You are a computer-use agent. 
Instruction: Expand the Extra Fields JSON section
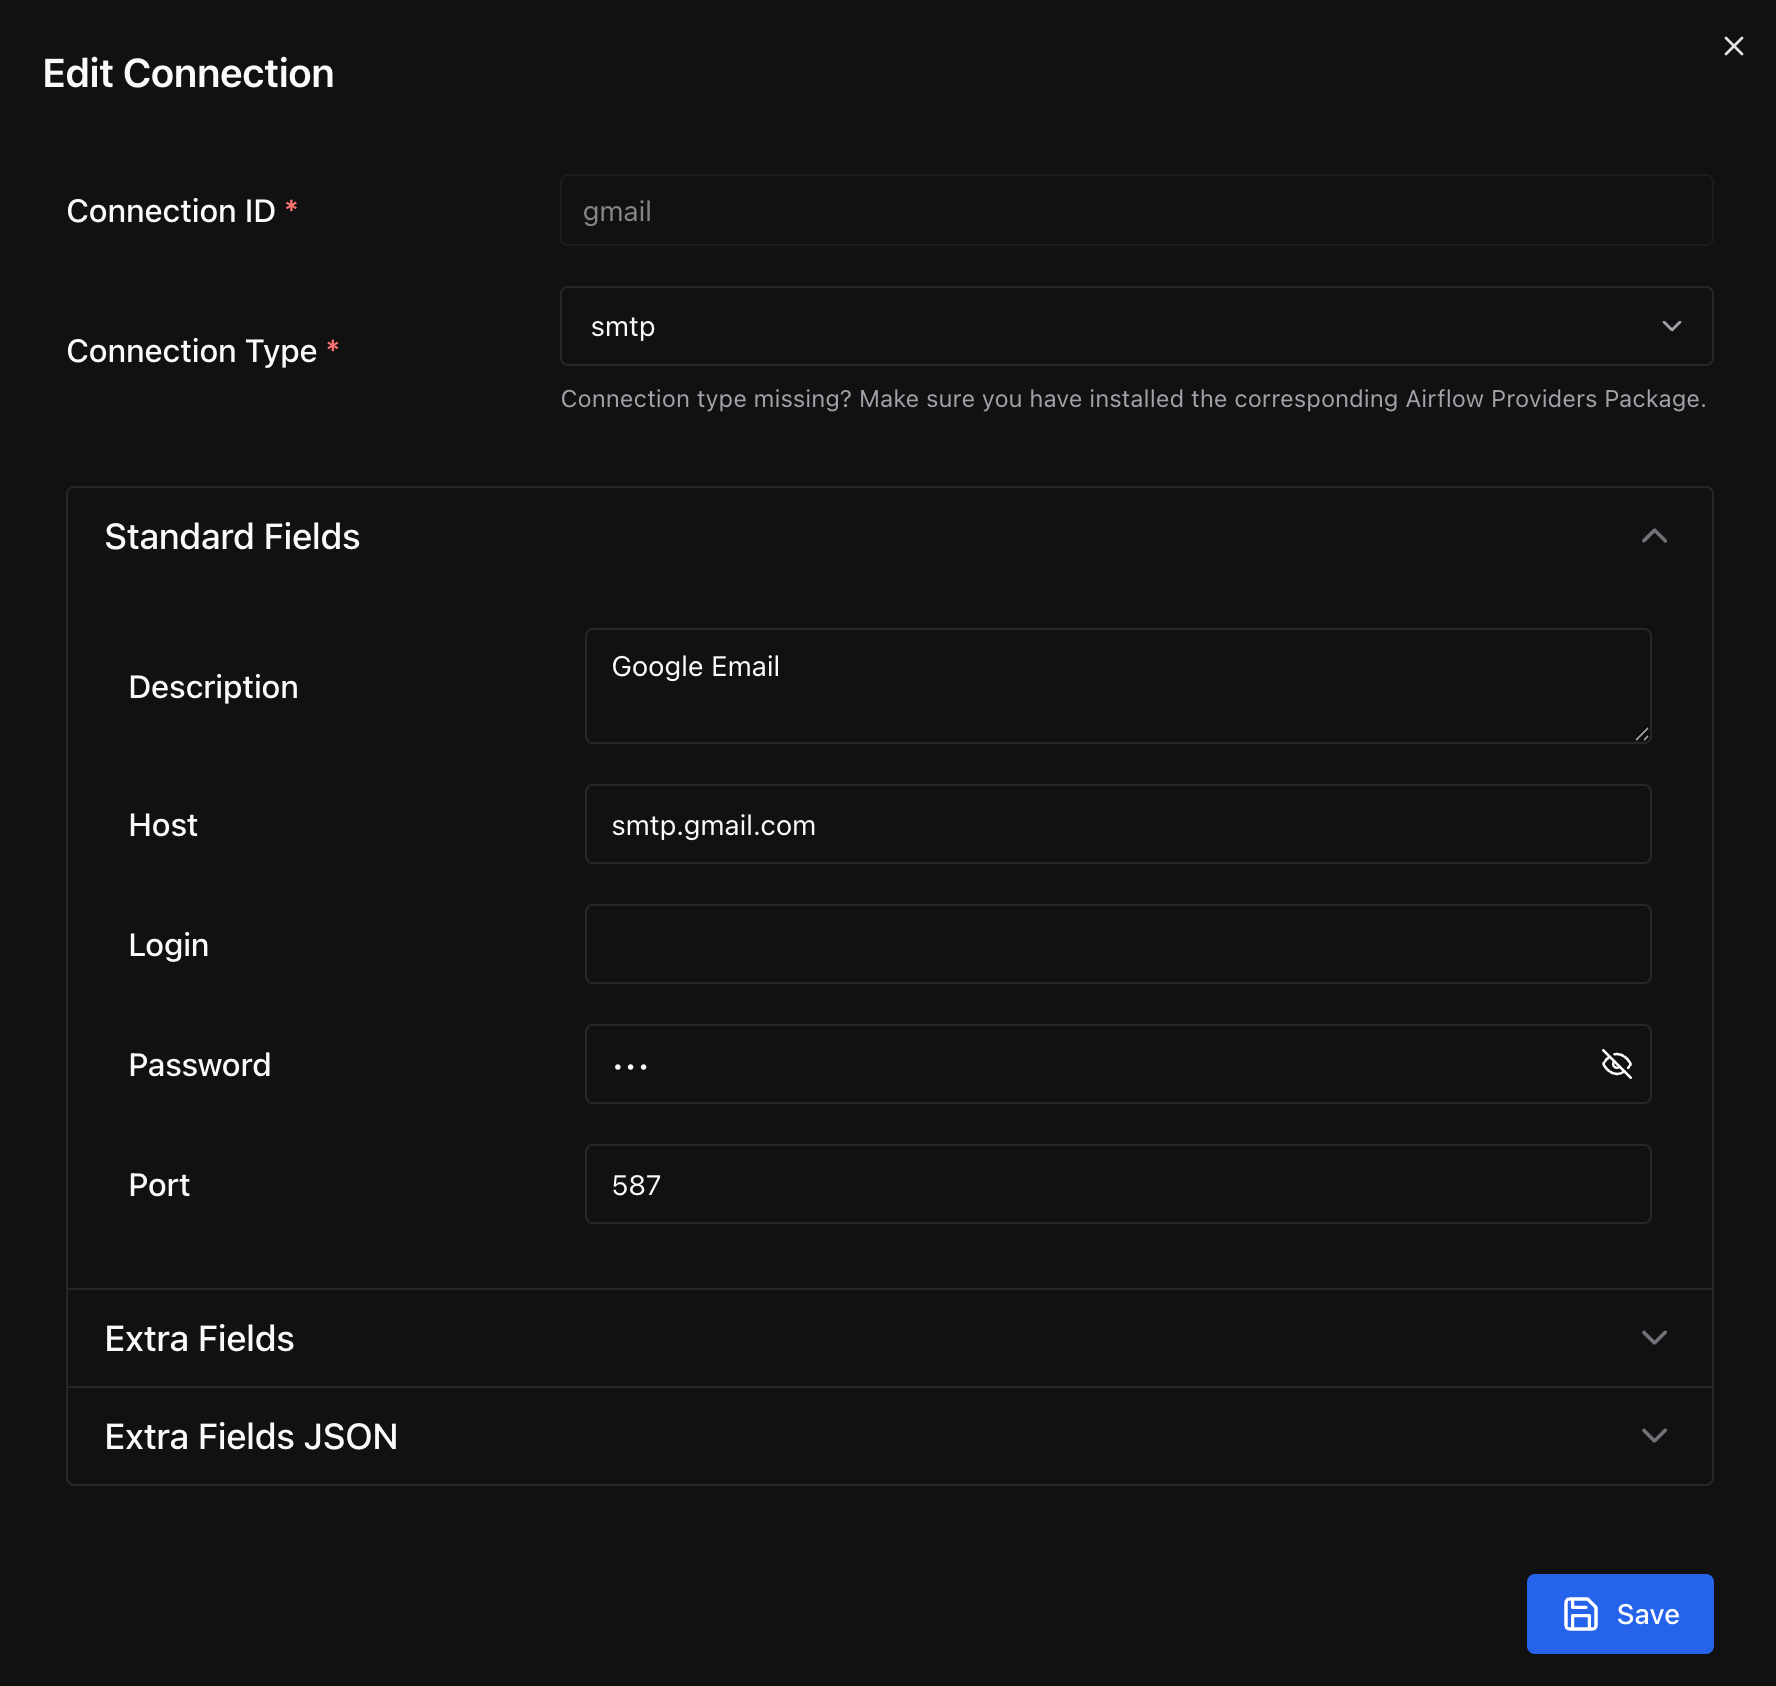890,1436
